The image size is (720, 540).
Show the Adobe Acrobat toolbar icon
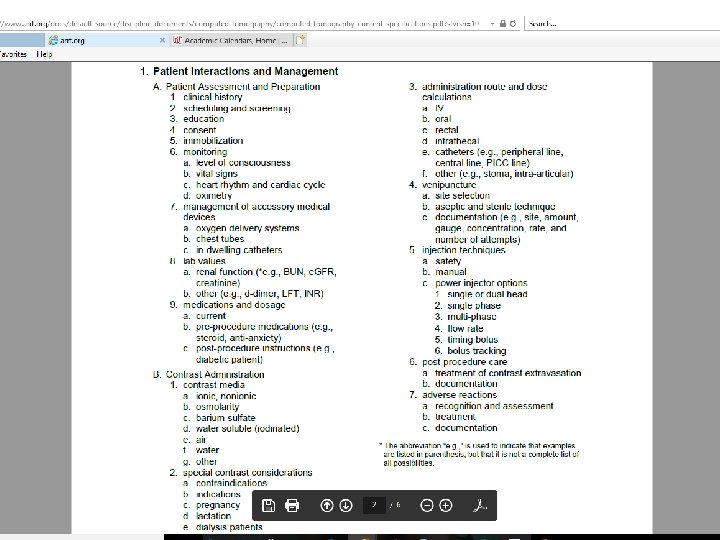[480, 506]
